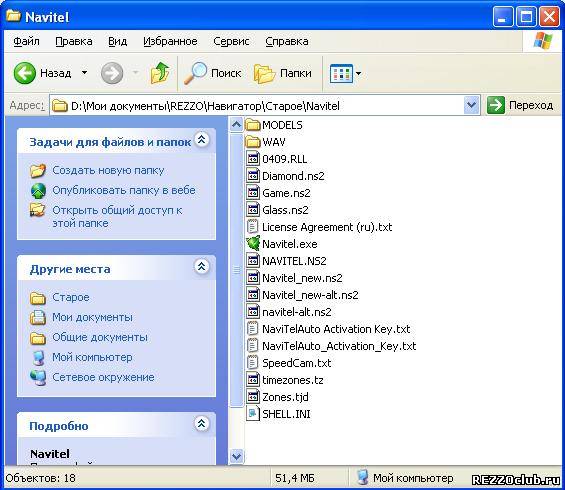
Task: Click the MODELS folder icon
Action: [253, 125]
